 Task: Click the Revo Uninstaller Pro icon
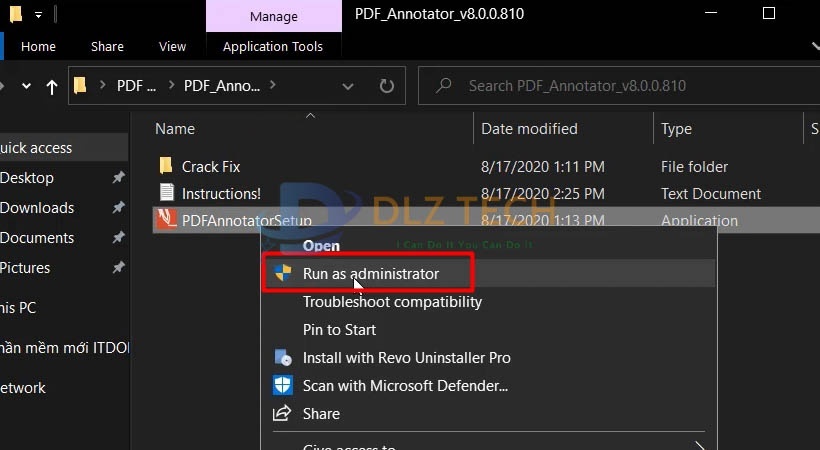pos(283,357)
